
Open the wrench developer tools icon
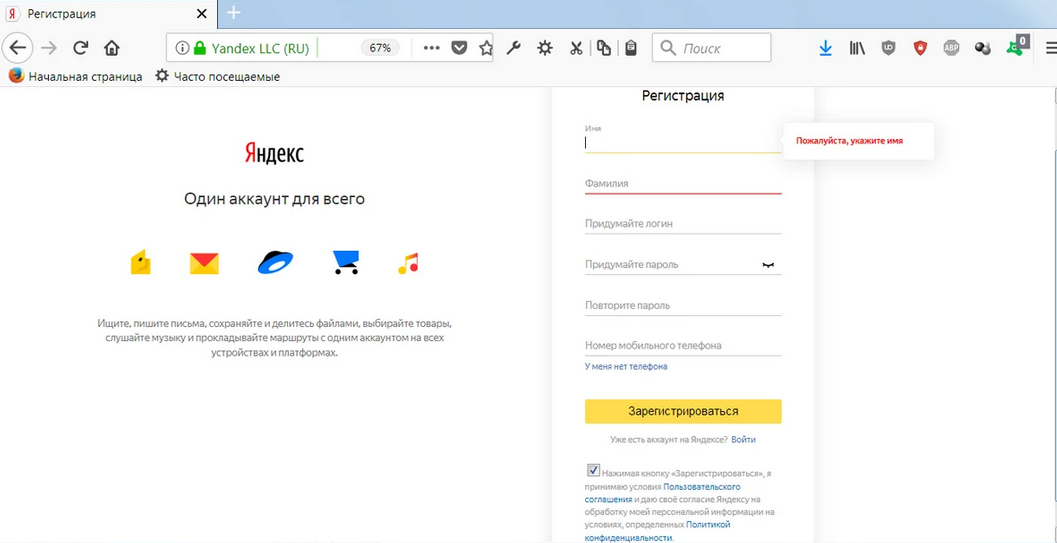pos(514,48)
